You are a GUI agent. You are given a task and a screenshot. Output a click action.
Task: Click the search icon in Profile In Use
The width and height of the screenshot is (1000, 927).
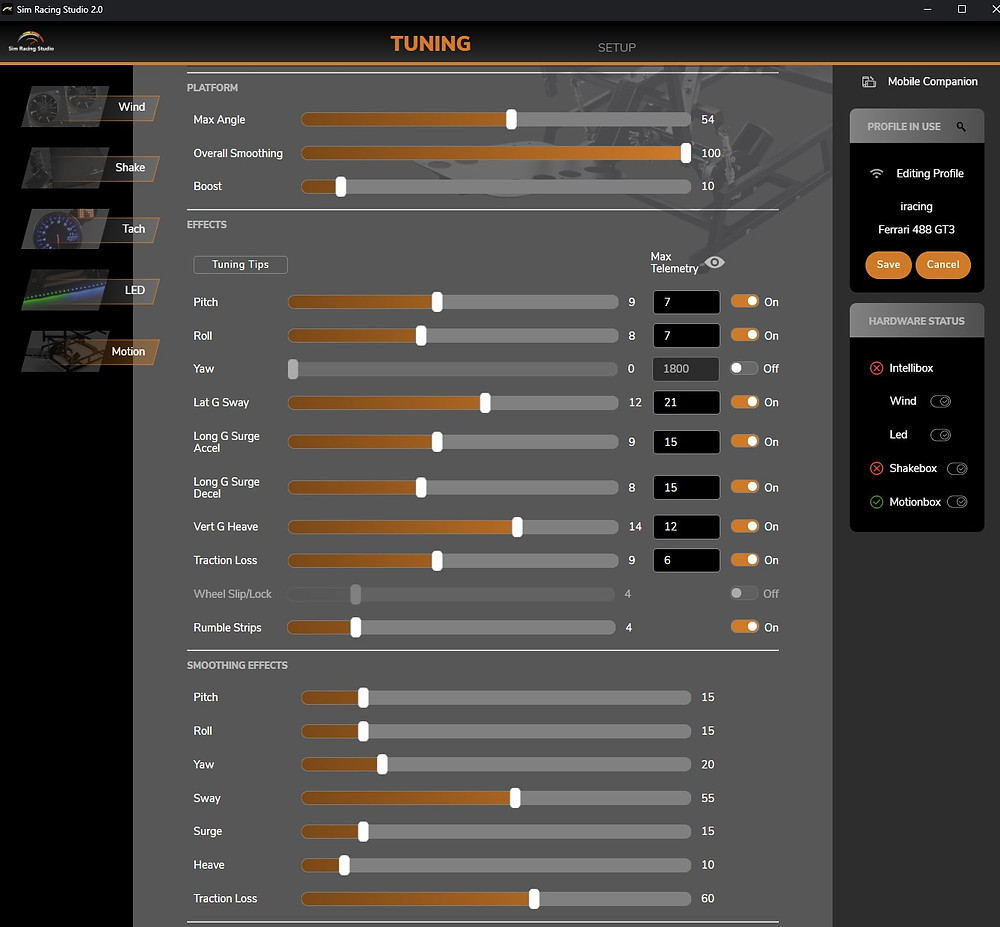[x=961, y=127]
